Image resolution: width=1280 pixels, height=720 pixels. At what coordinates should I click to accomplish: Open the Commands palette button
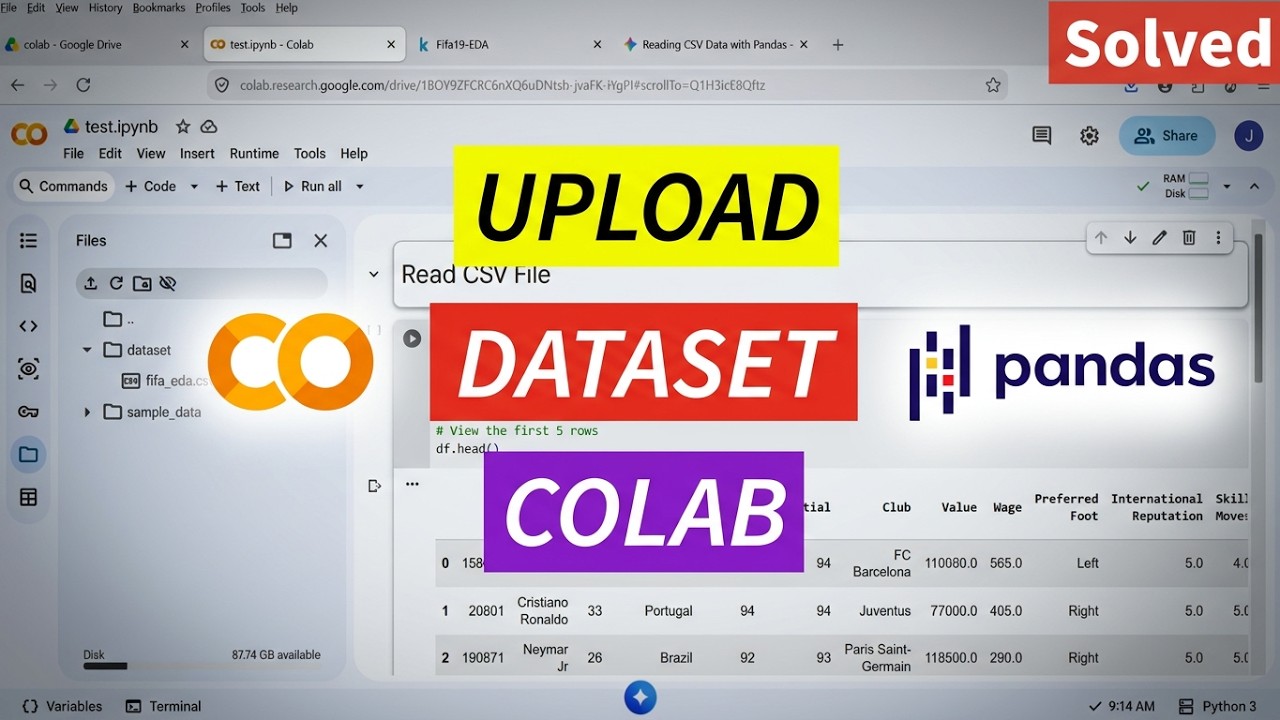tap(62, 186)
